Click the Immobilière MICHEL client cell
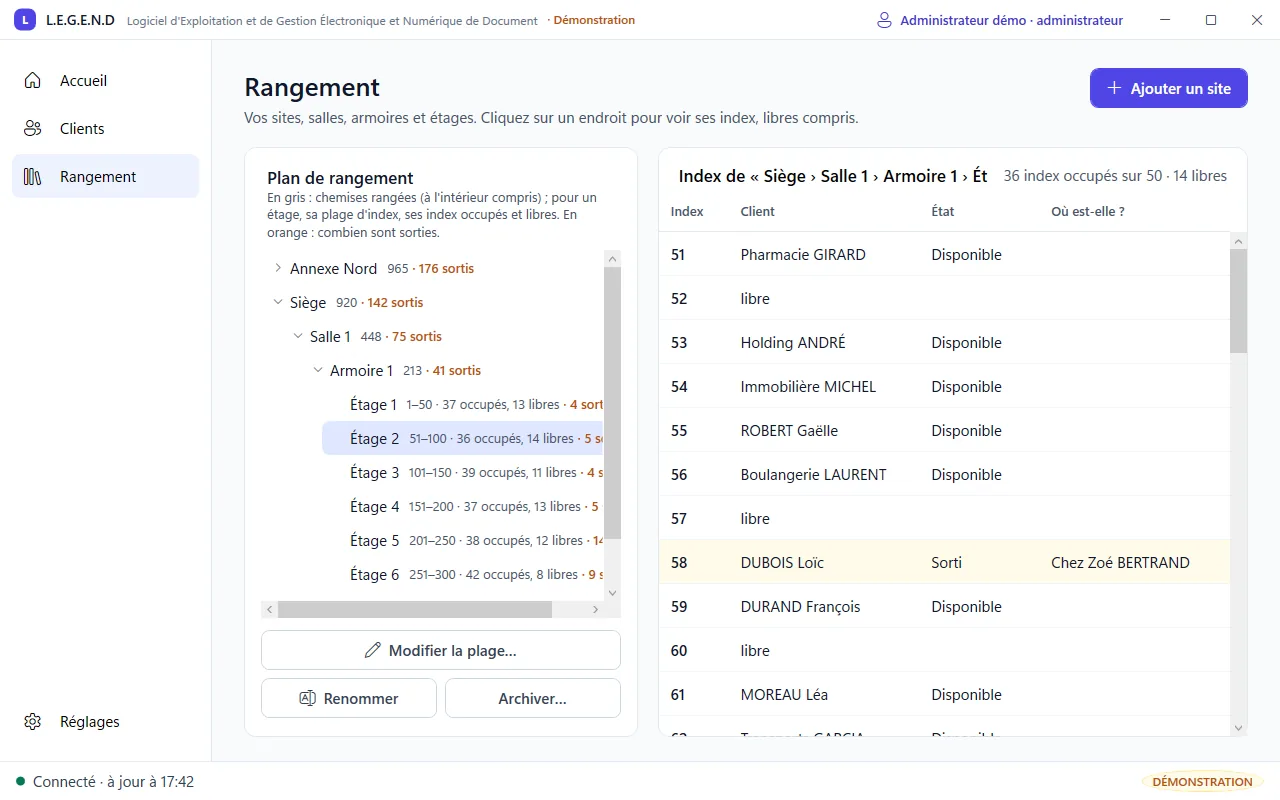Image resolution: width=1280 pixels, height=800 pixels. pos(808,386)
